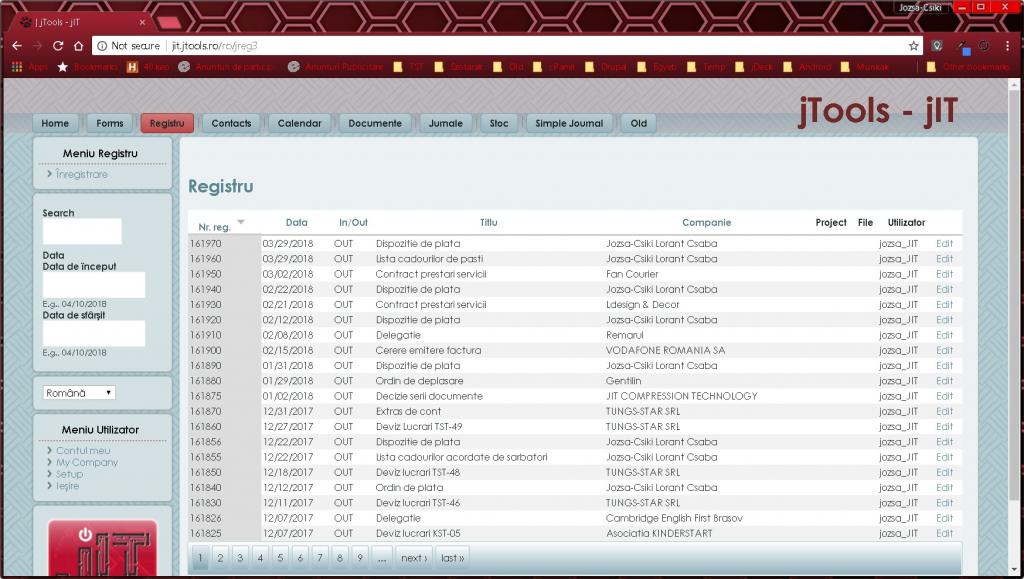The image size is (1024, 579).
Task: Focus the Data de început date field
Action: coord(94,285)
